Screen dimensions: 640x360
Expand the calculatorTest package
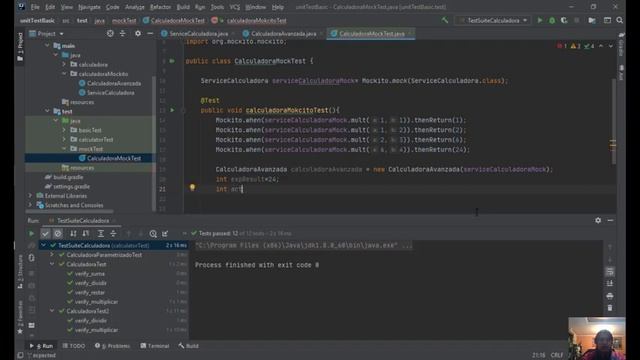coord(64,140)
